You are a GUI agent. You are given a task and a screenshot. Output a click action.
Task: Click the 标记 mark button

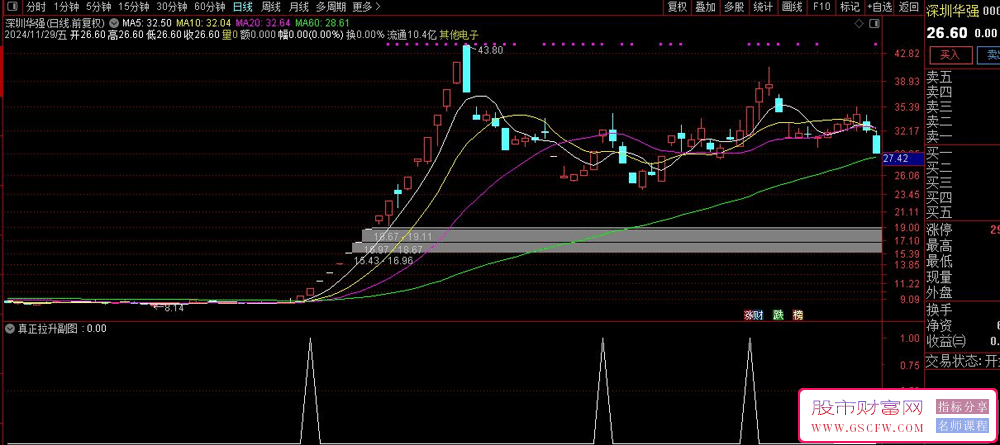[850, 7]
